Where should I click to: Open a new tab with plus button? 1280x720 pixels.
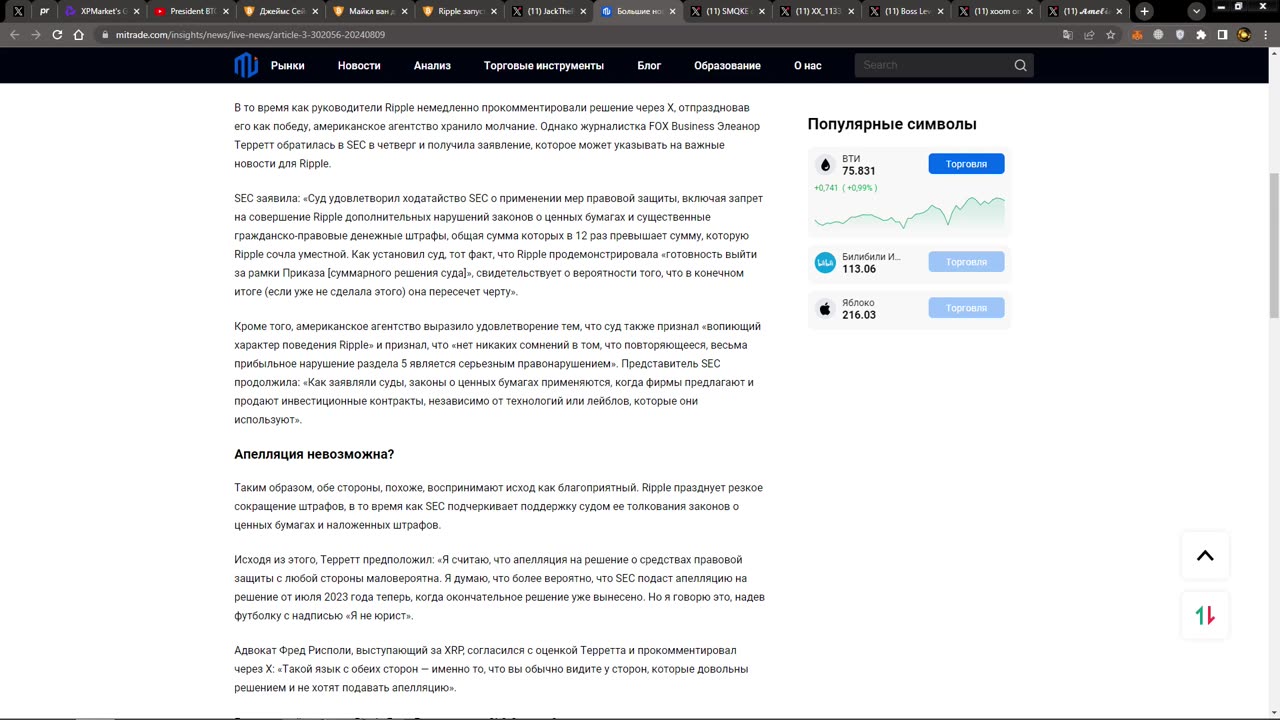(x=1144, y=11)
